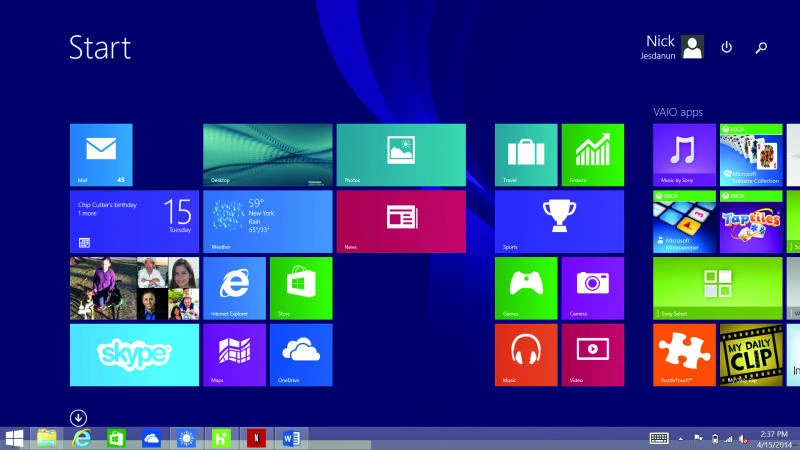Open the My Daily Clip tile
Screen dimensions: 800x450
point(751,355)
